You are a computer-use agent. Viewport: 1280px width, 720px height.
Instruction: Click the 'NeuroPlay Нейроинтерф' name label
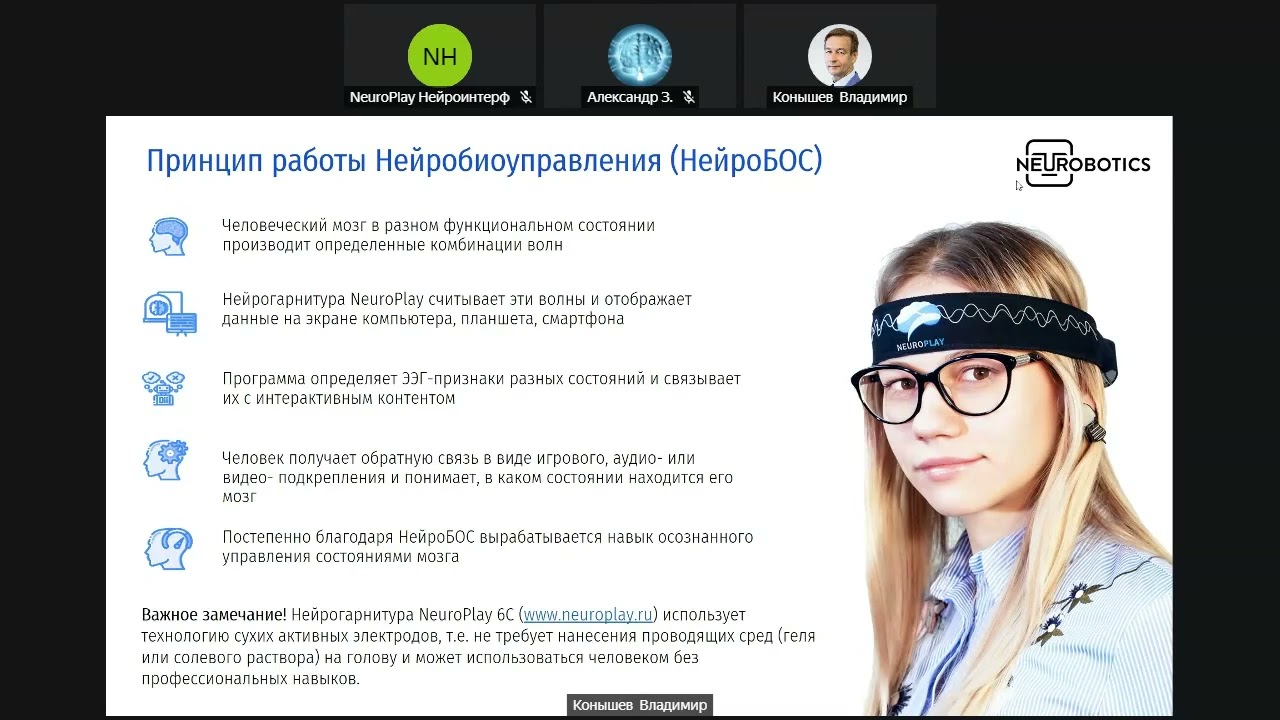click(430, 97)
